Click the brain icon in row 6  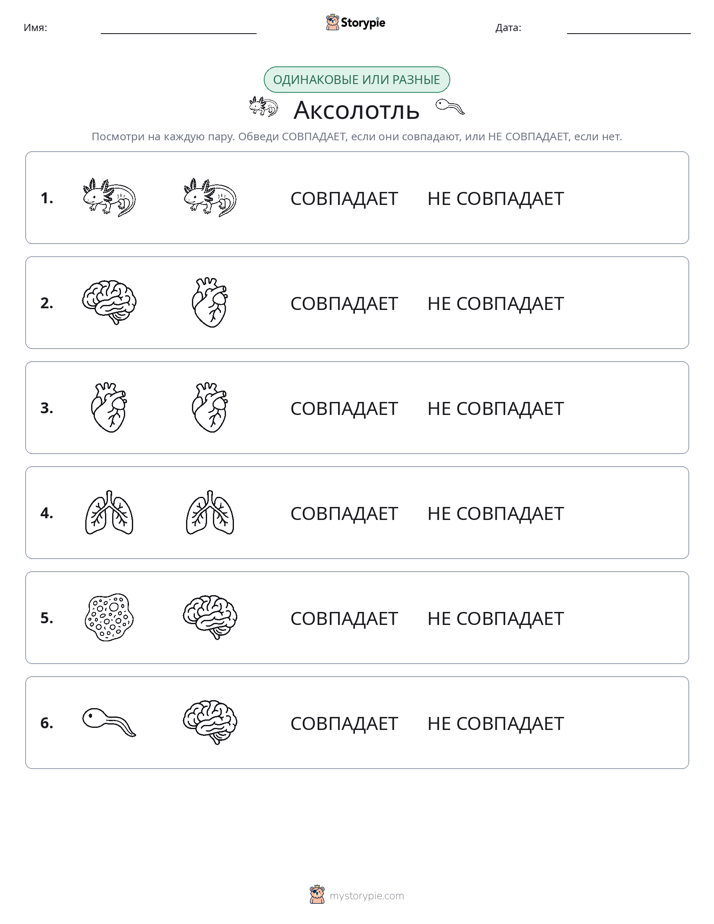[210, 722]
